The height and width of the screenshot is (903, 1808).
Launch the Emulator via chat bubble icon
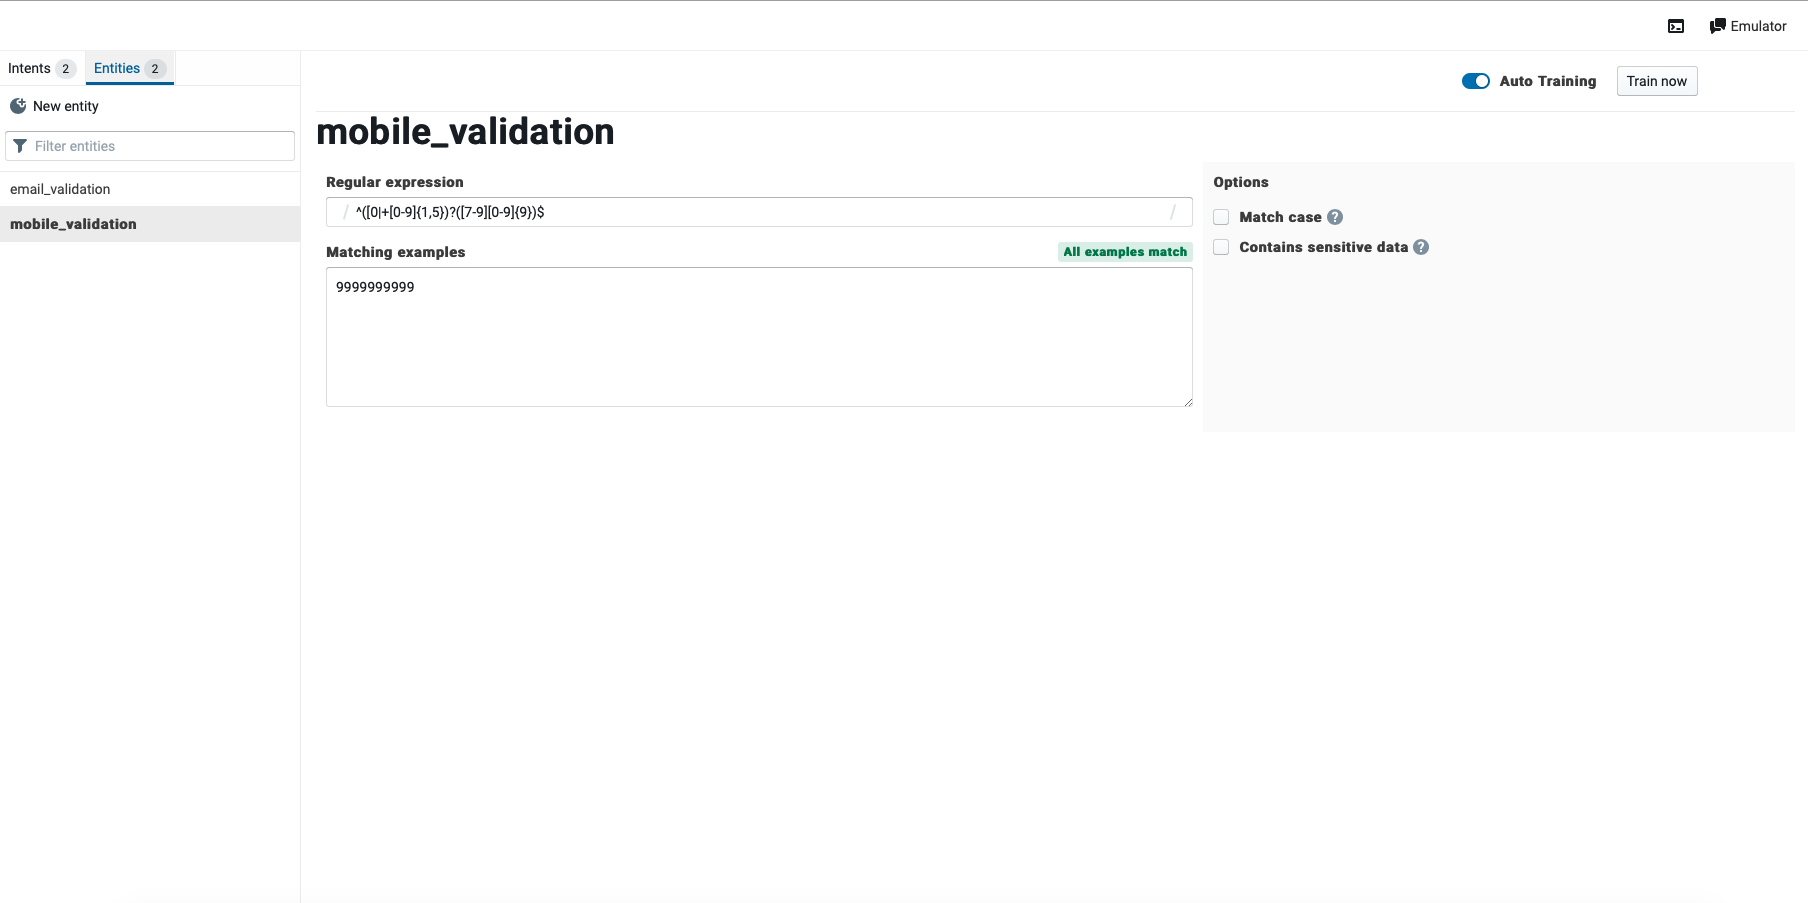1718,25
